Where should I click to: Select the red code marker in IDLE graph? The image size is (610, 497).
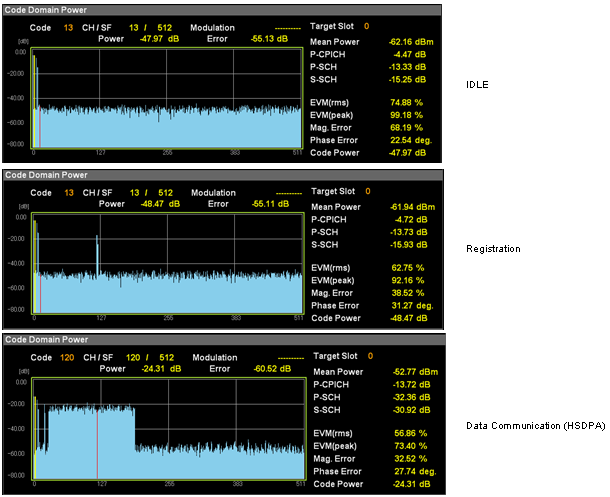40,127
